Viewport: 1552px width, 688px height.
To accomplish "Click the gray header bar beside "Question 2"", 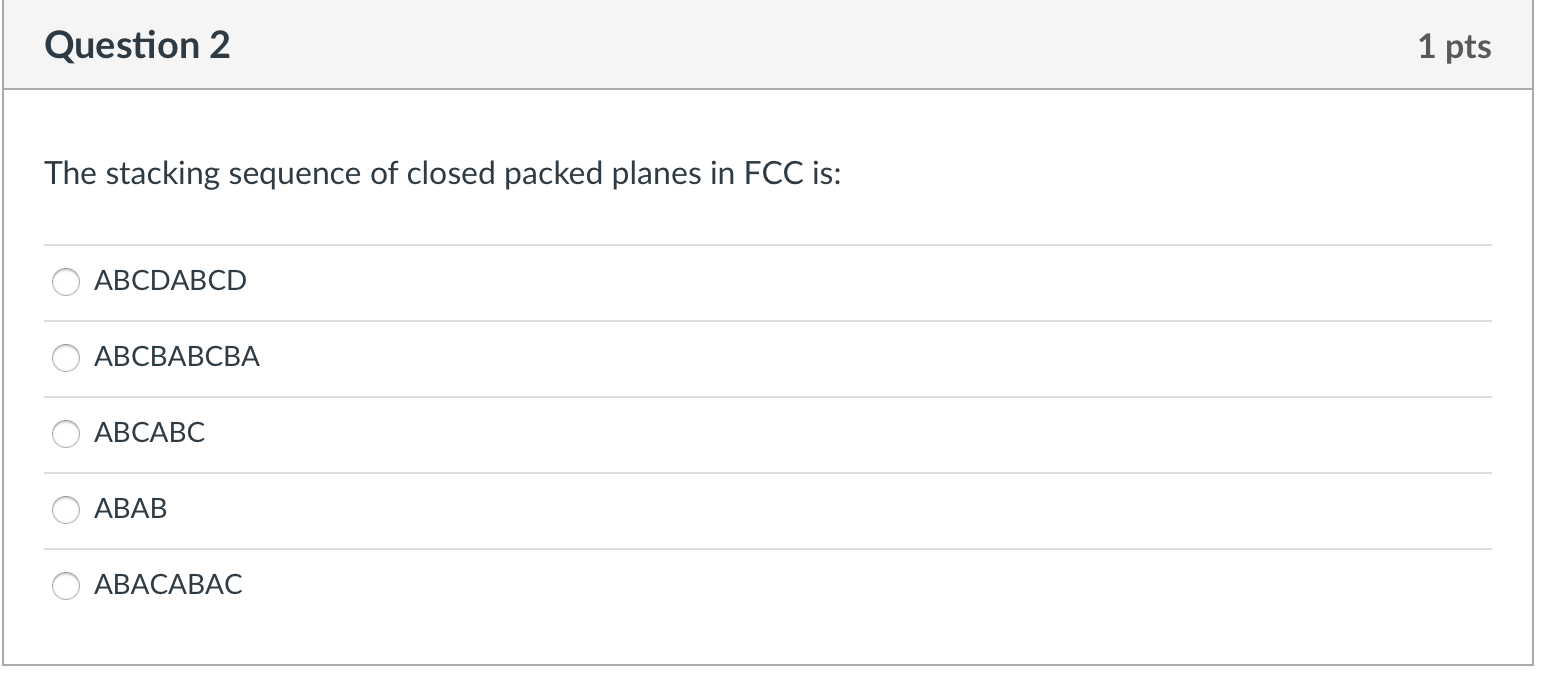I will [x=800, y=46].
